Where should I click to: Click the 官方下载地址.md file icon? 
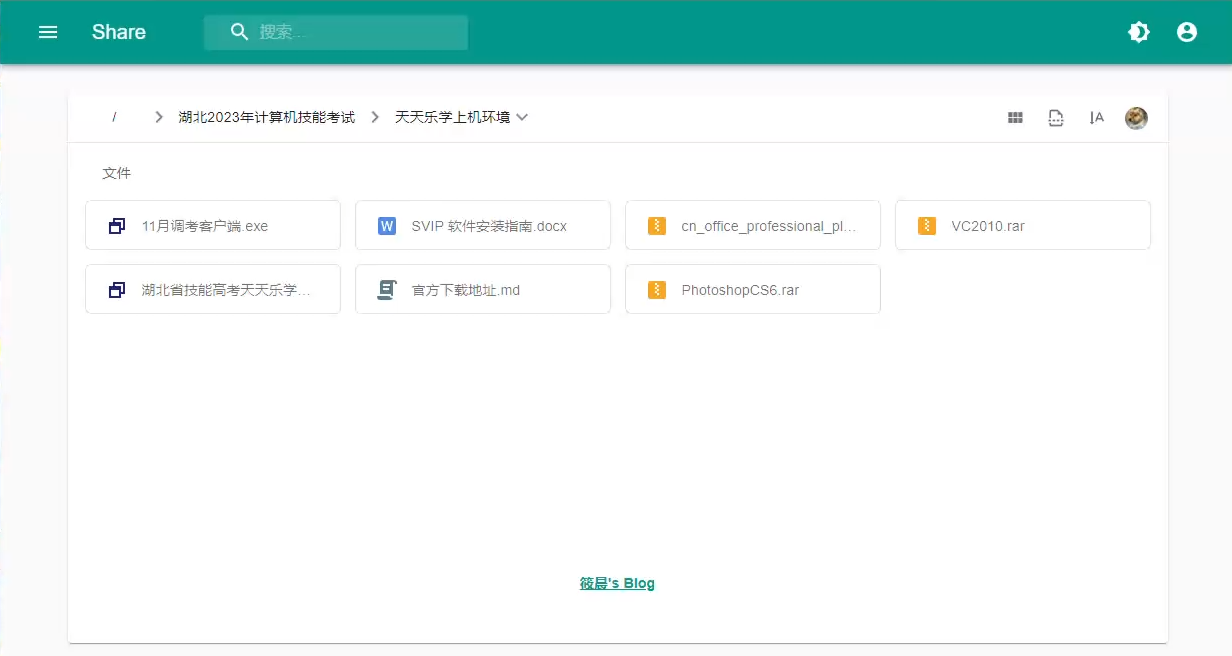(387, 290)
